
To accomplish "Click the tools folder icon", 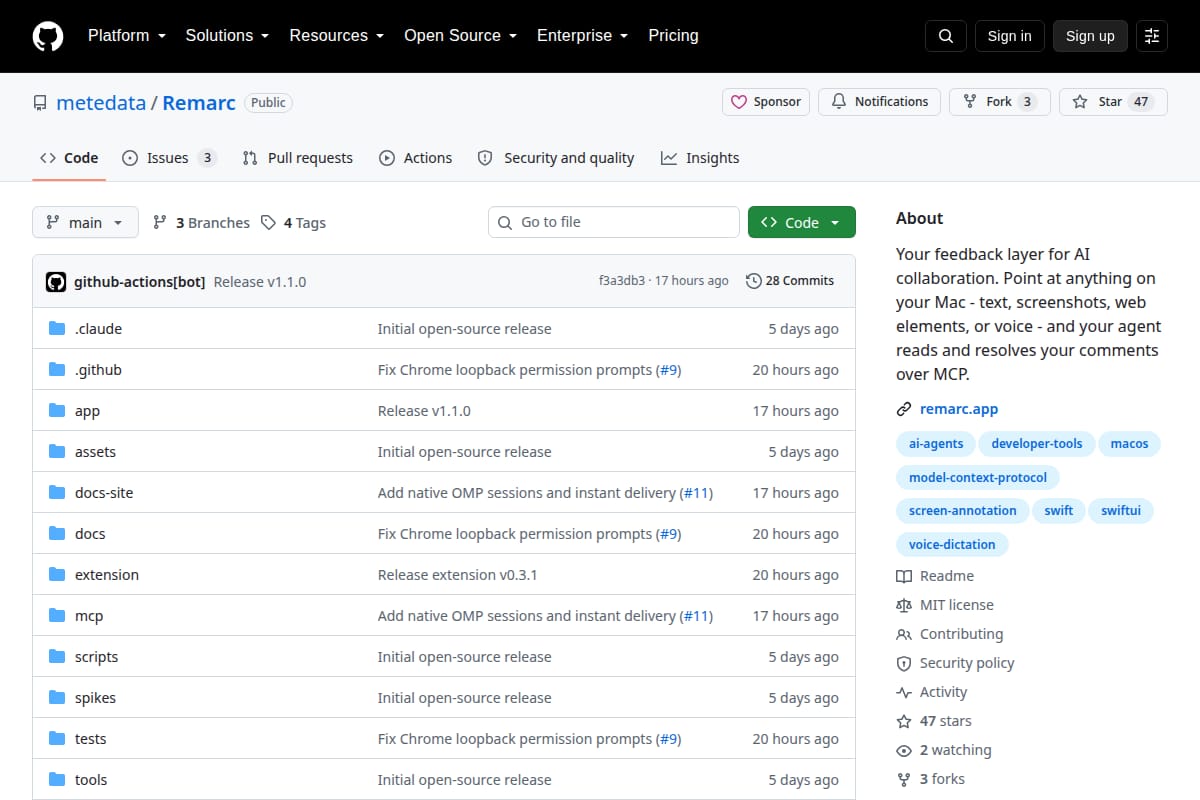I will [x=57, y=780].
